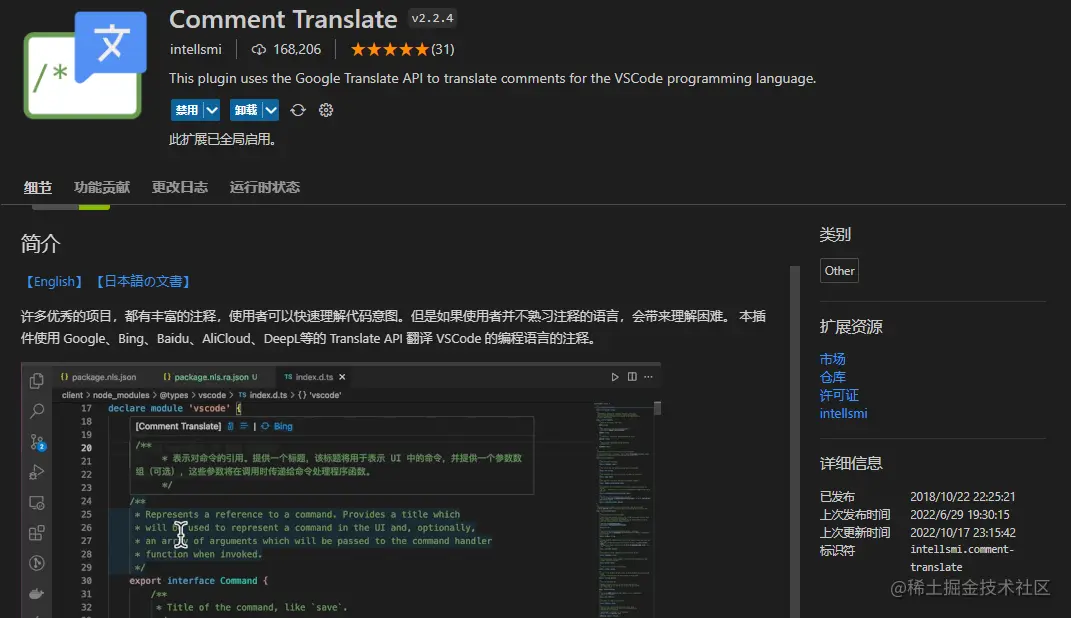Click the vscode breadcrumb in the demo image
Viewport: 1071px width, 618px height.
pyautogui.click(x=212, y=395)
